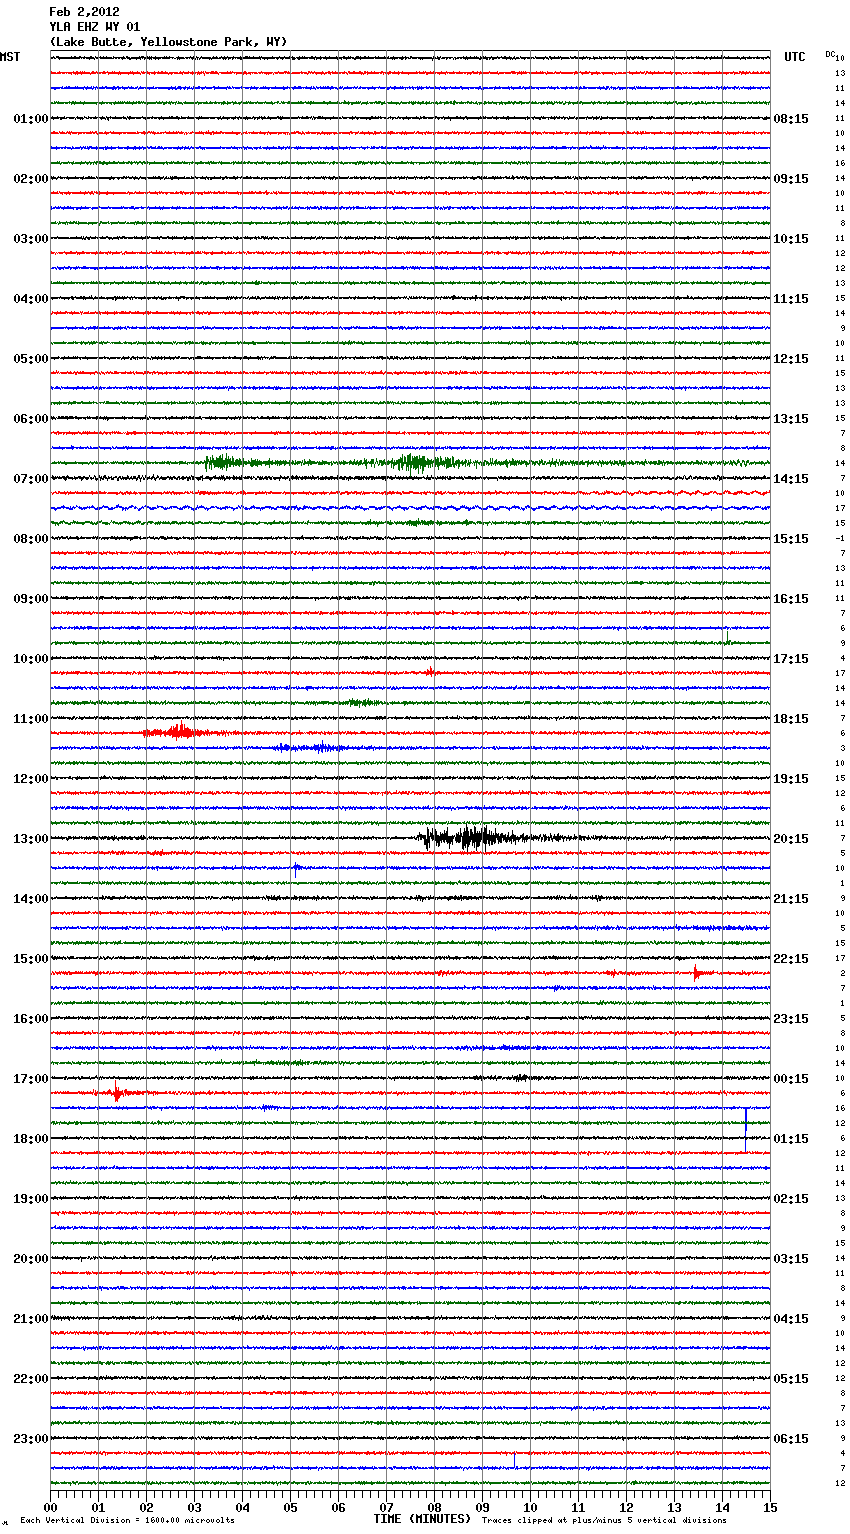Select the 13:00 MST time label

30,839
